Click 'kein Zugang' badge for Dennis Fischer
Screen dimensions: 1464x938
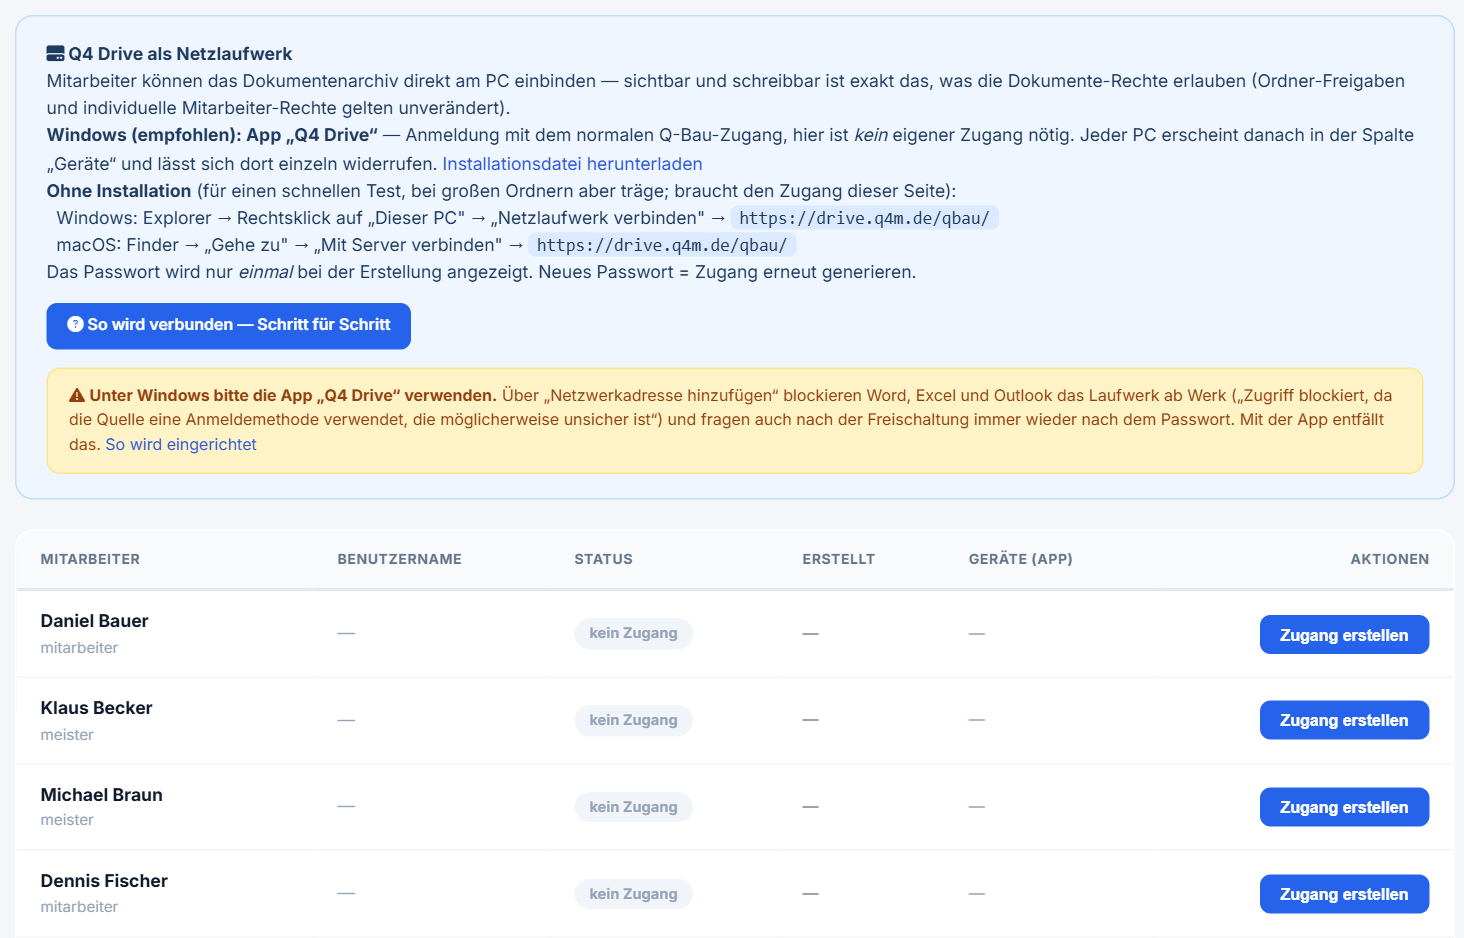pyautogui.click(x=633, y=894)
